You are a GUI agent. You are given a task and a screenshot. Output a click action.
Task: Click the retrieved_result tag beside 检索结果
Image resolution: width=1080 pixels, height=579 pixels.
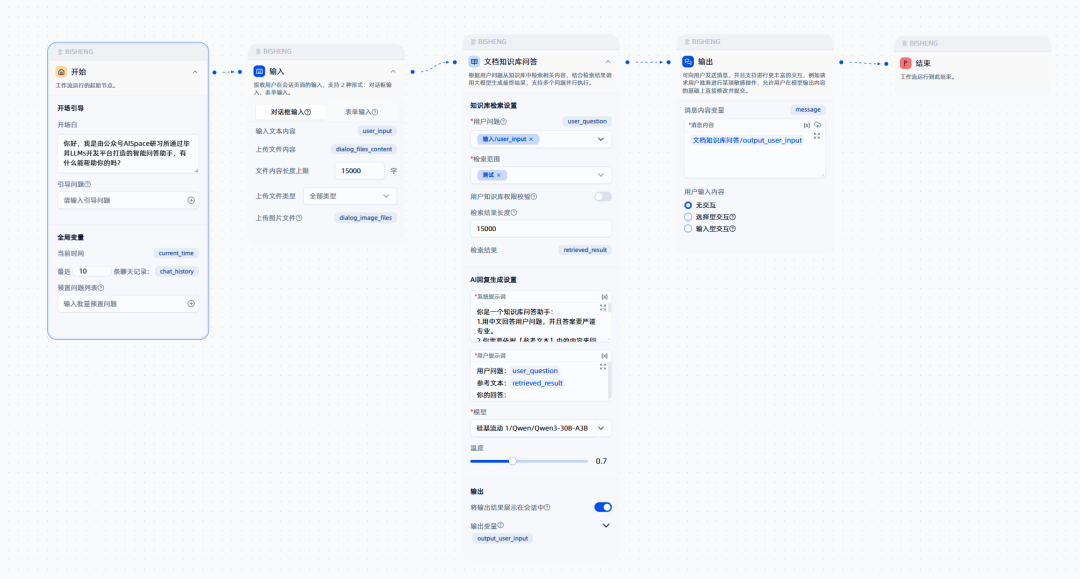point(585,250)
